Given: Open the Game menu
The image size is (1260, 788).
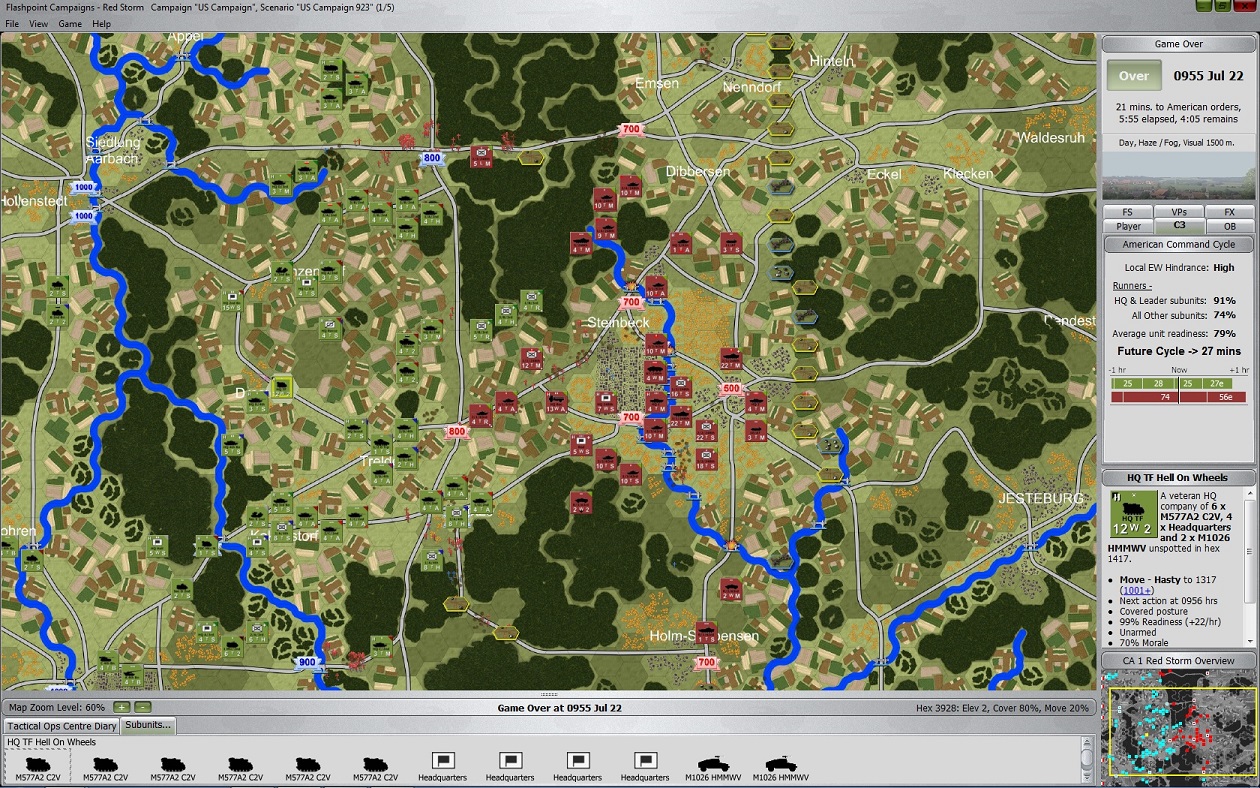Looking at the screenshot, I should click(x=70, y=23).
